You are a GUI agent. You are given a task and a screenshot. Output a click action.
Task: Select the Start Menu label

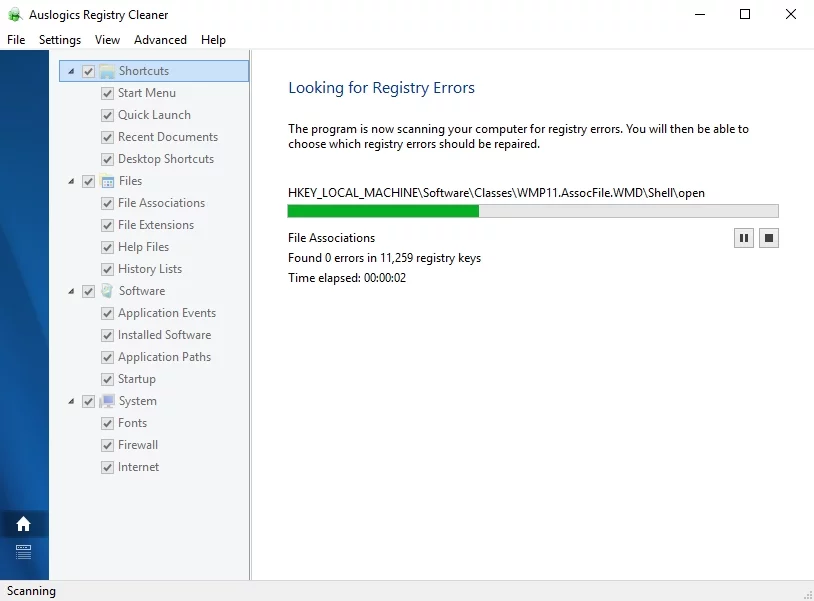tap(147, 93)
